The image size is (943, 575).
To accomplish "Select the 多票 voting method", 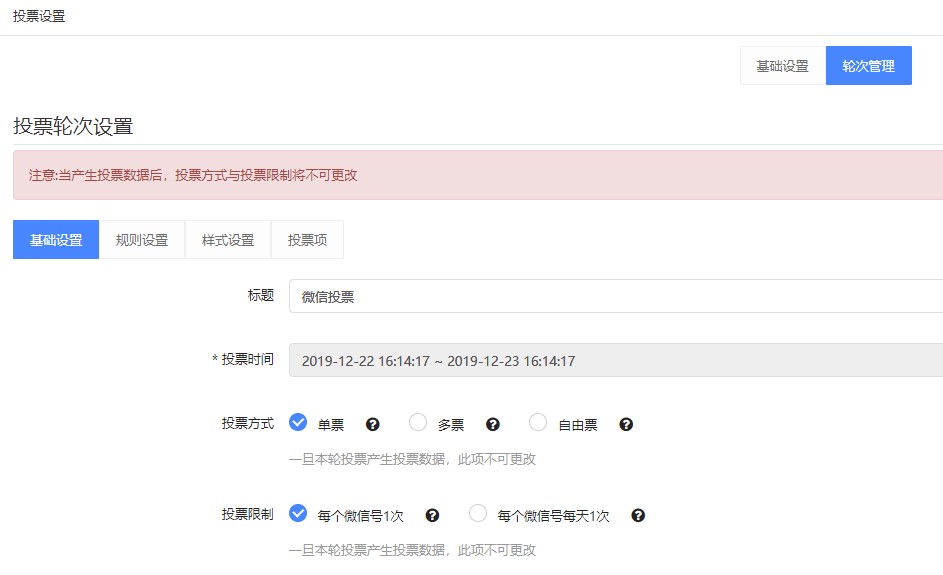I will tap(418, 422).
